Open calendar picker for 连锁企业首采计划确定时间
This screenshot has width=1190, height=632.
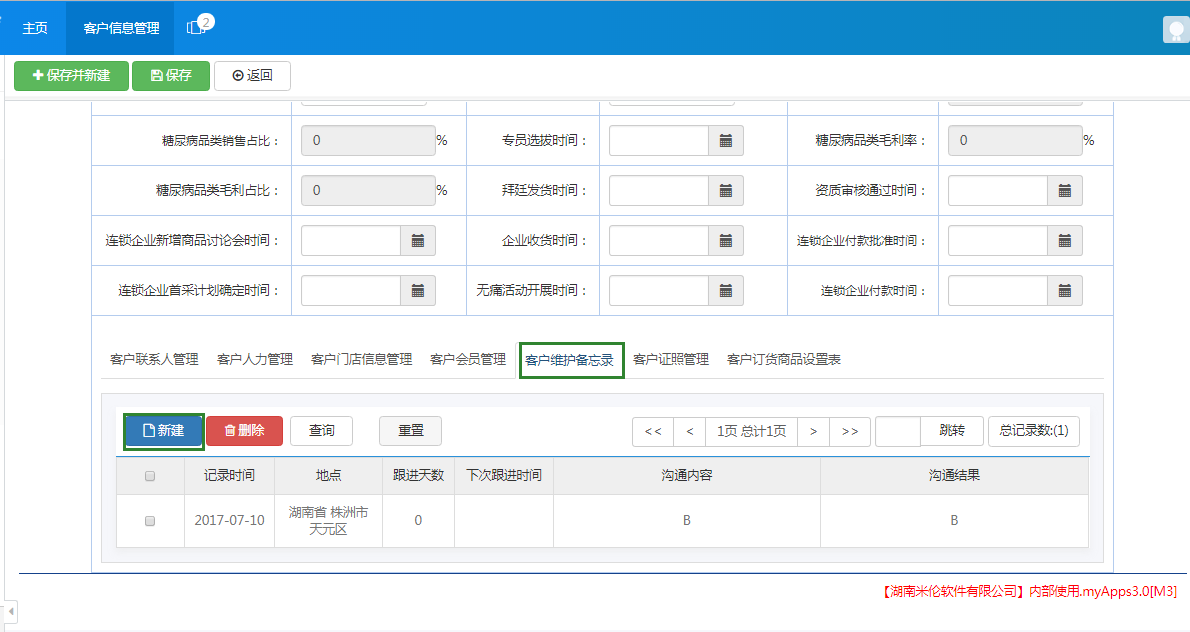click(x=418, y=290)
